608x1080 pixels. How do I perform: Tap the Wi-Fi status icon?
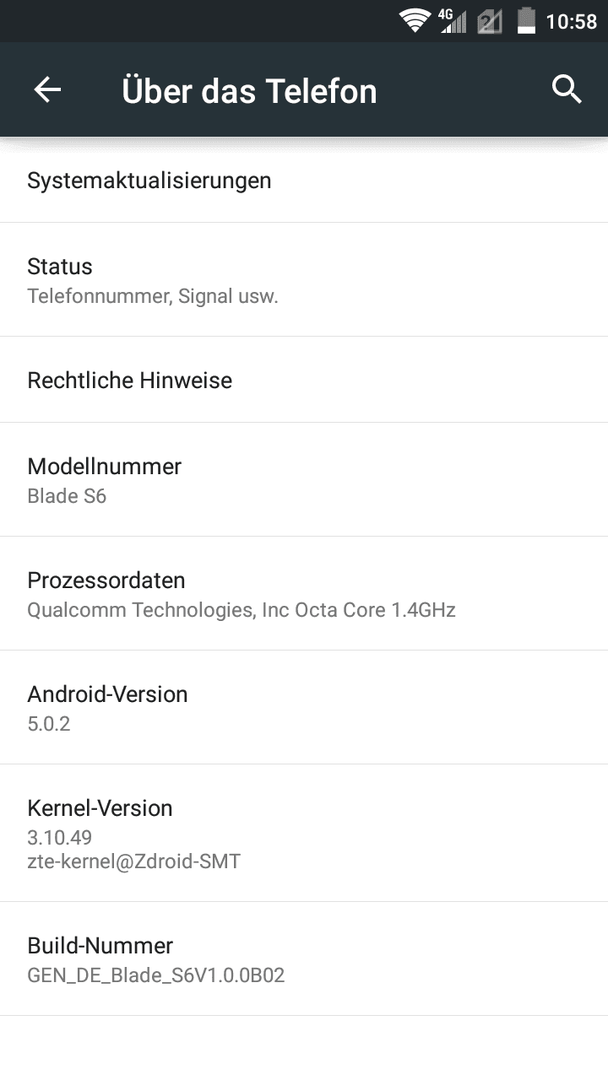click(x=415, y=21)
